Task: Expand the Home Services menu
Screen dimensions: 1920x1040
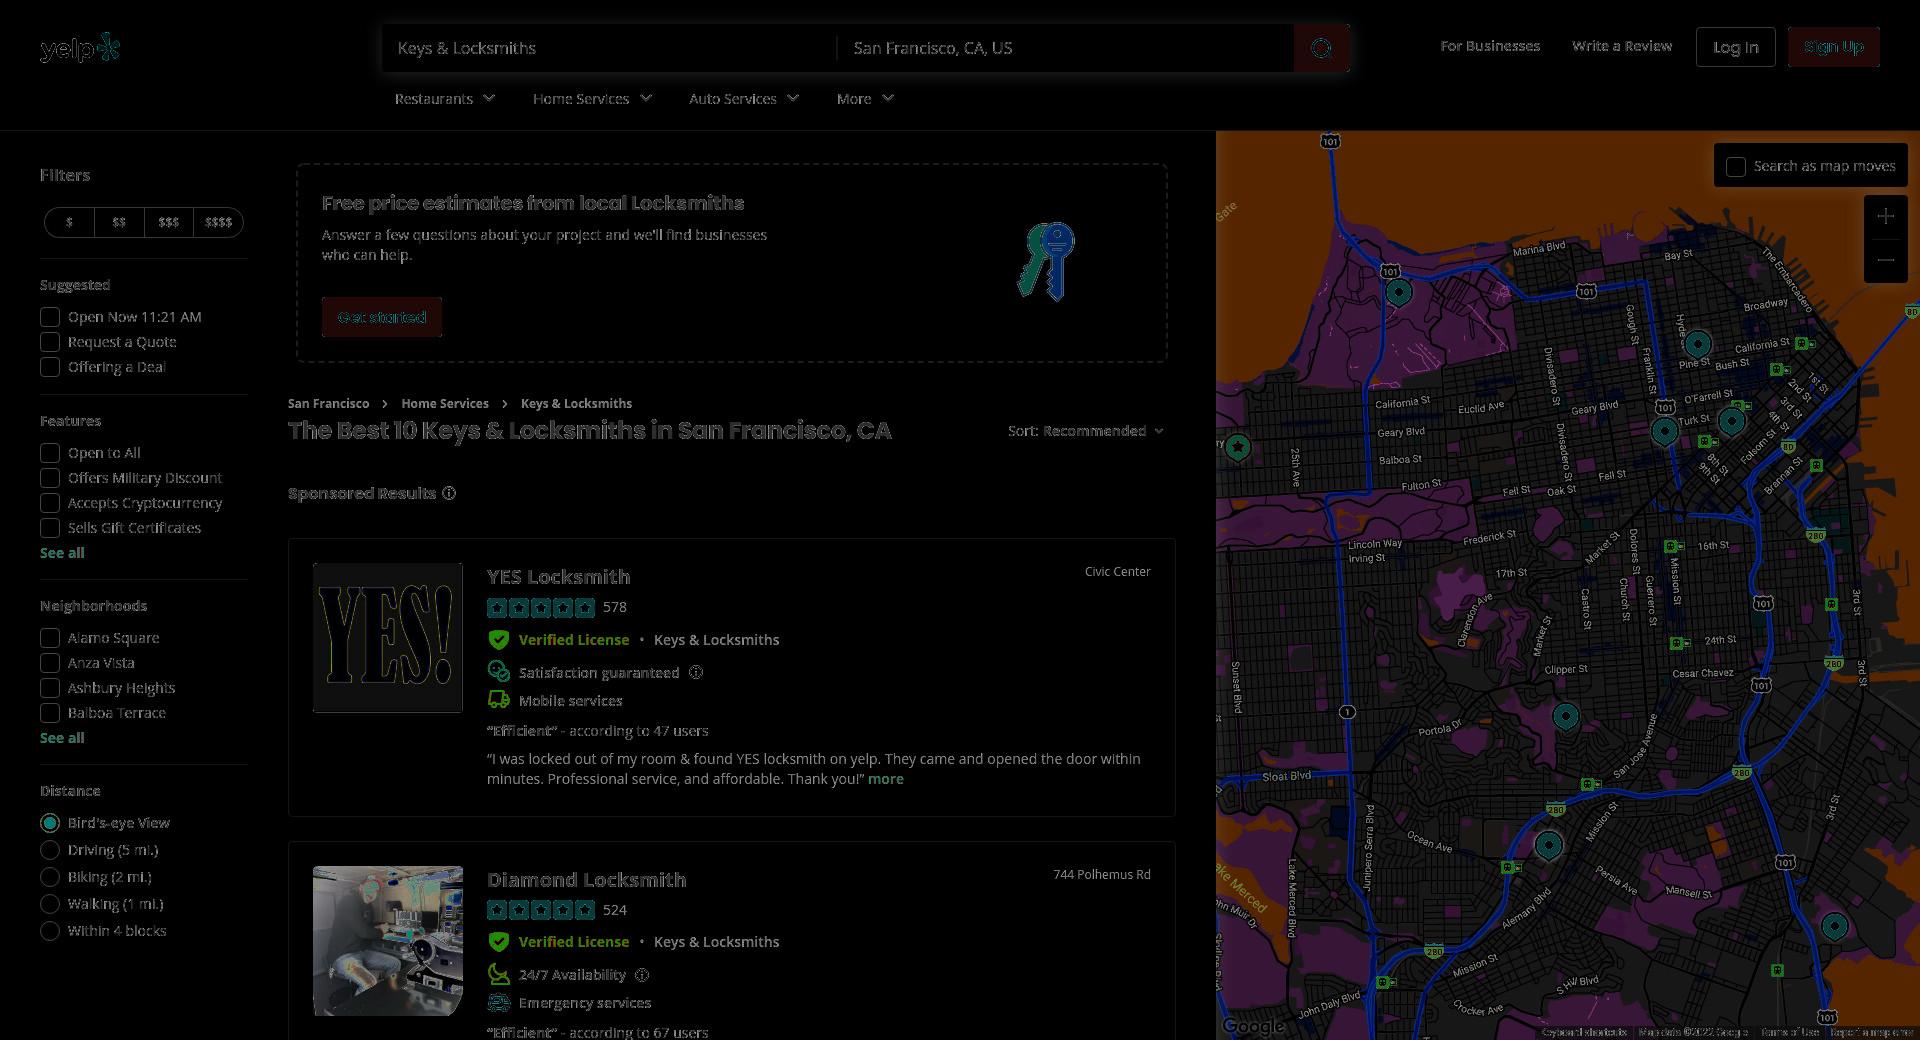Action: pos(592,99)
